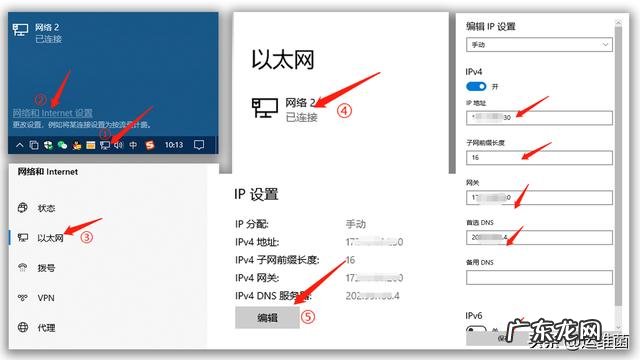This screenshot has width=640, height=360.
Task: Click the 首选 DNS input field
Action: pyautogui.click(x=539, y=238)
